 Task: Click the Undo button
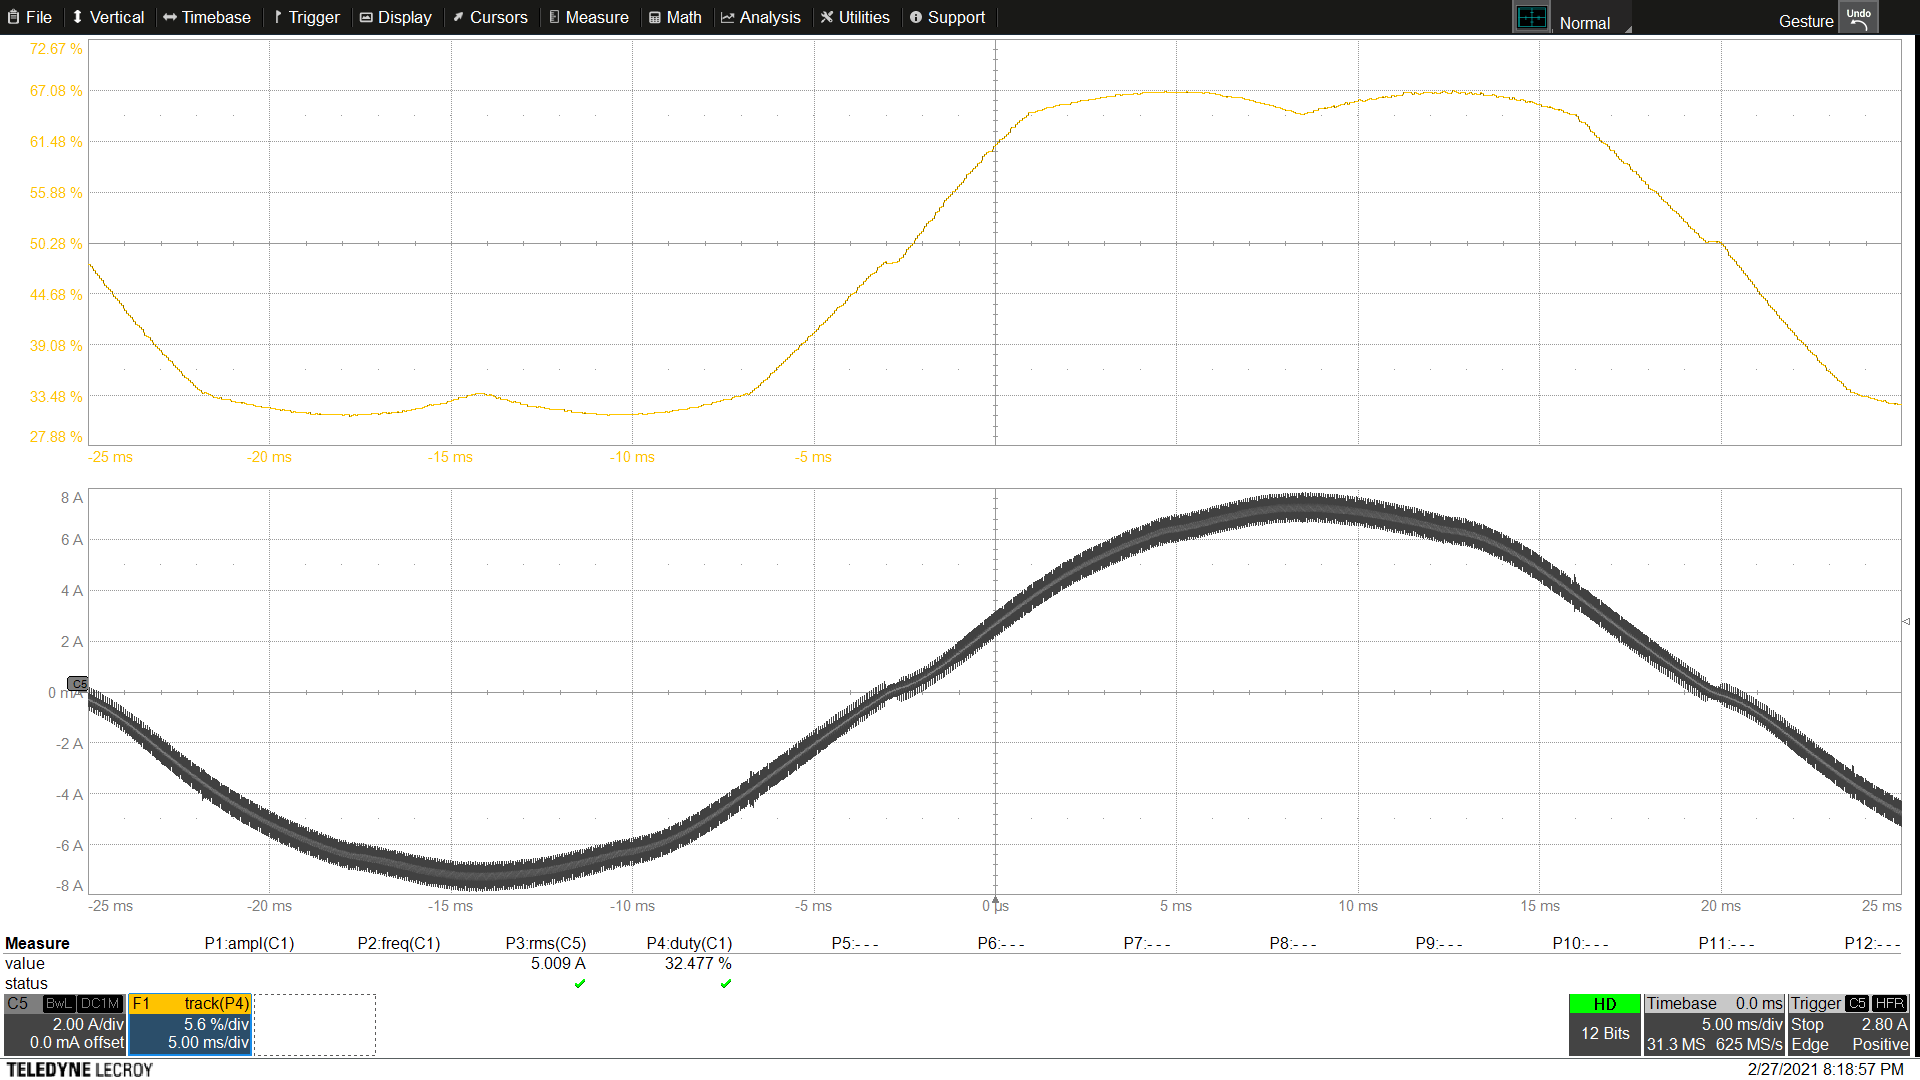click(x=1858, y=18)
